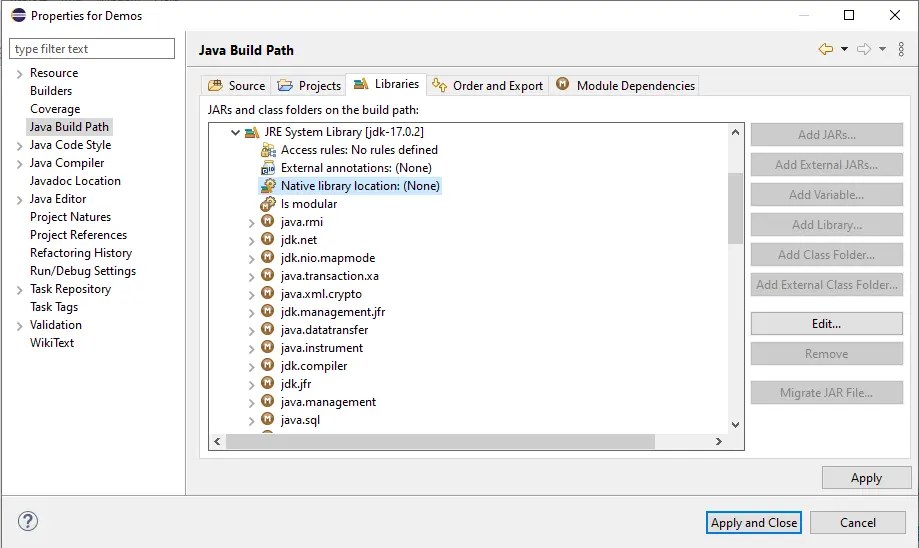Click the java.management module icon
Image resolution: width=919 pixels, height=548 pixels.
point(267,401)
